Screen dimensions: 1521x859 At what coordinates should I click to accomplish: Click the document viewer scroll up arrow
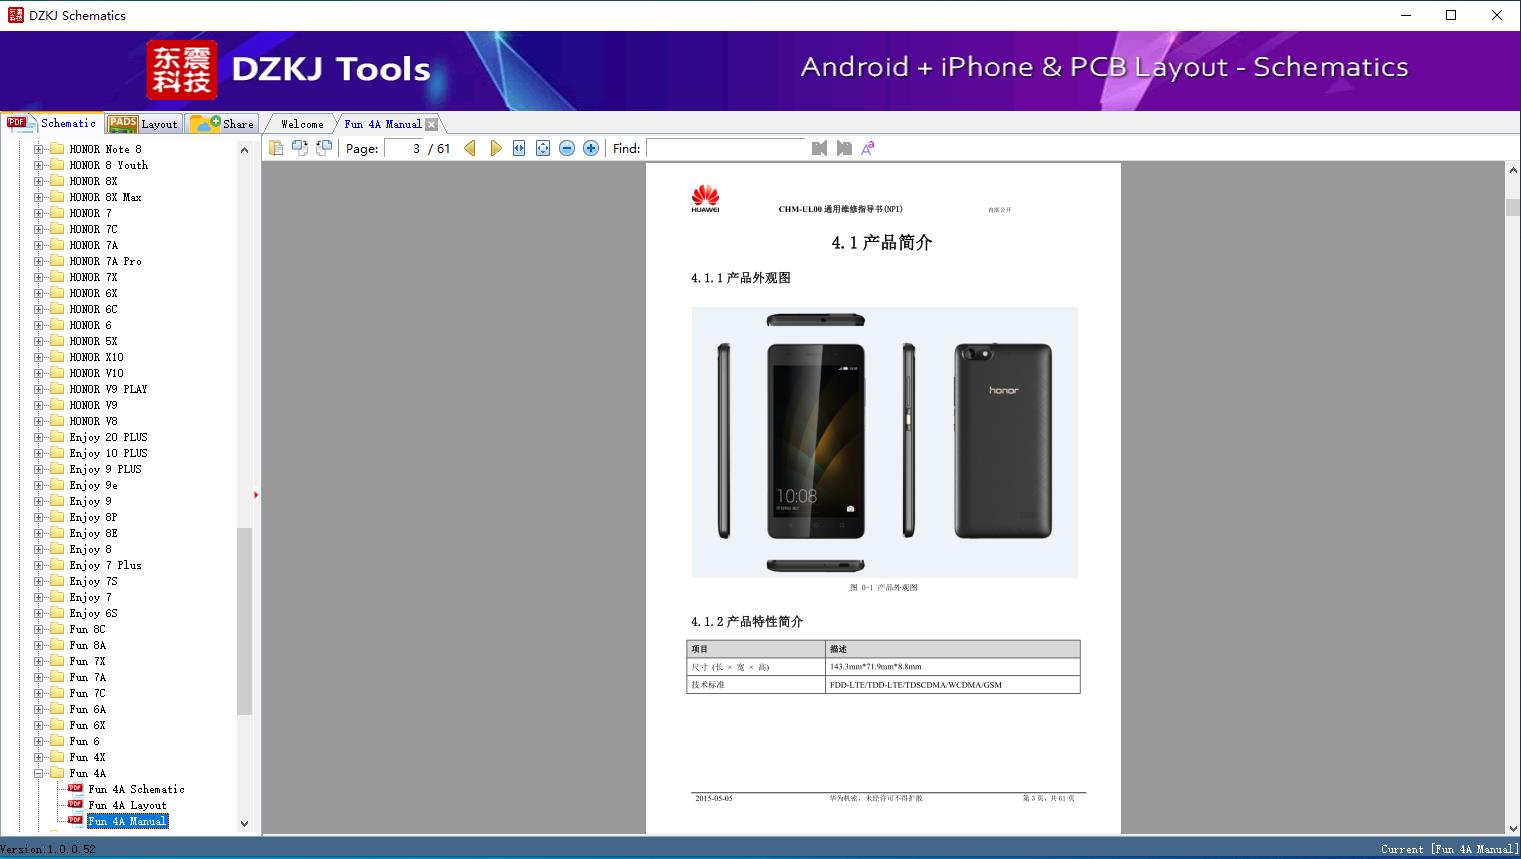click(x=1513, y=171)
